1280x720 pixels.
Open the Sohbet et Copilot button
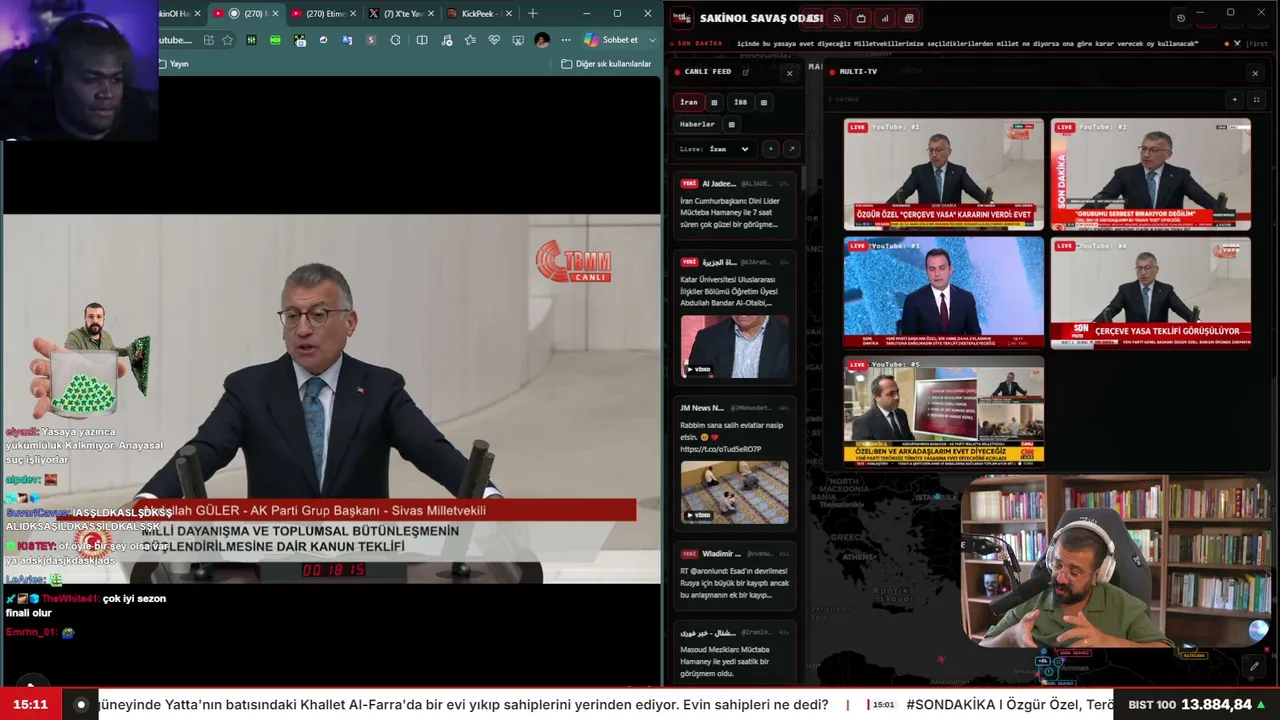[x=611, y=40]
